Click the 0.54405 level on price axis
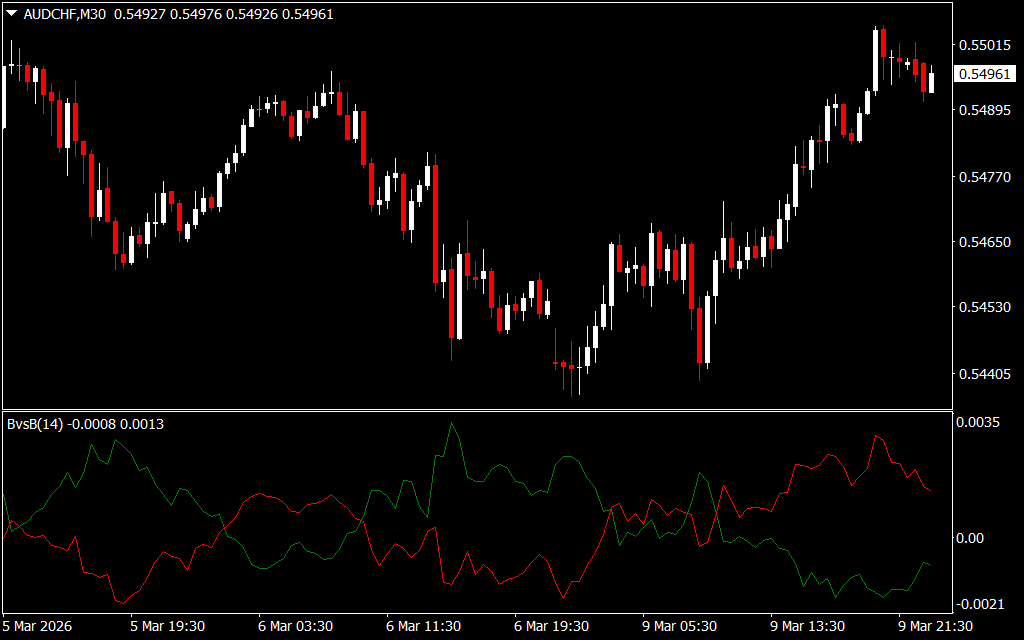The height and width of the screenshot is (640, 1024). (983, 374)
